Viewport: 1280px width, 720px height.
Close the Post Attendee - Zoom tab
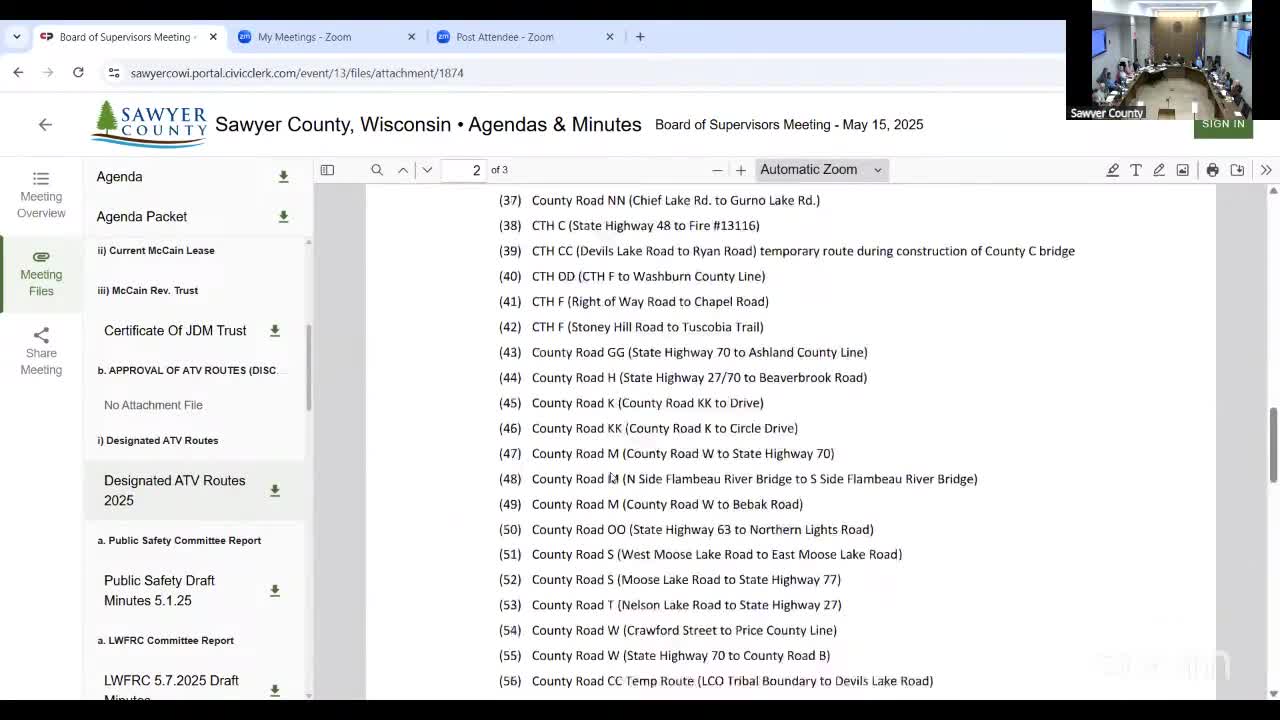[609, 37]
